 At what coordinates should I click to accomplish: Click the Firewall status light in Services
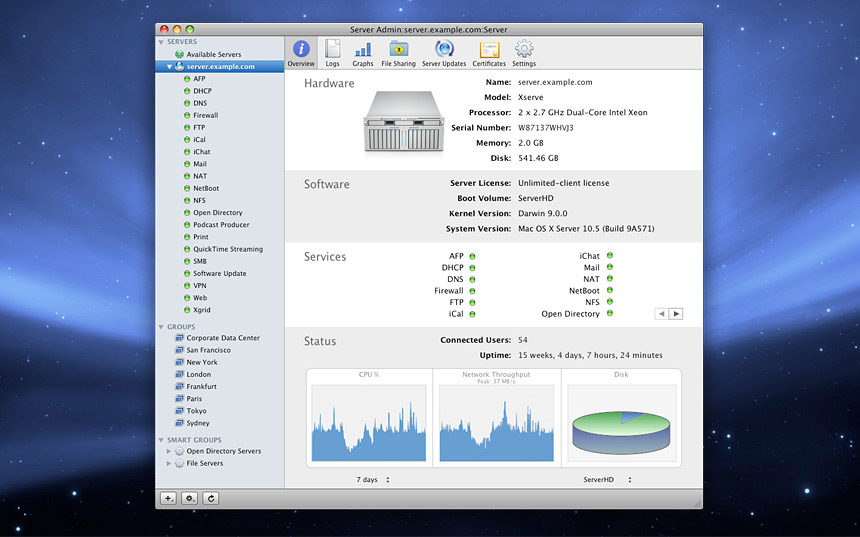point(472,291)
